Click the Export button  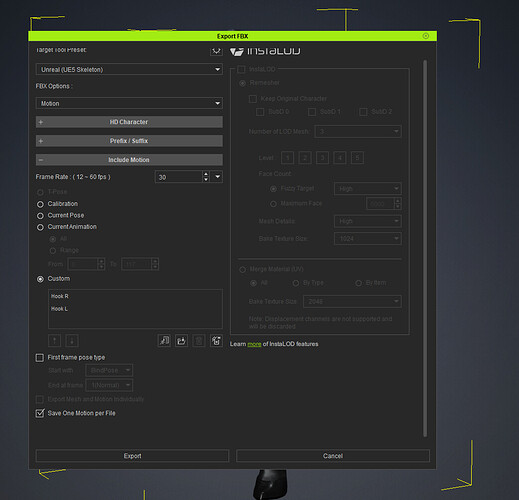(132, 456)
